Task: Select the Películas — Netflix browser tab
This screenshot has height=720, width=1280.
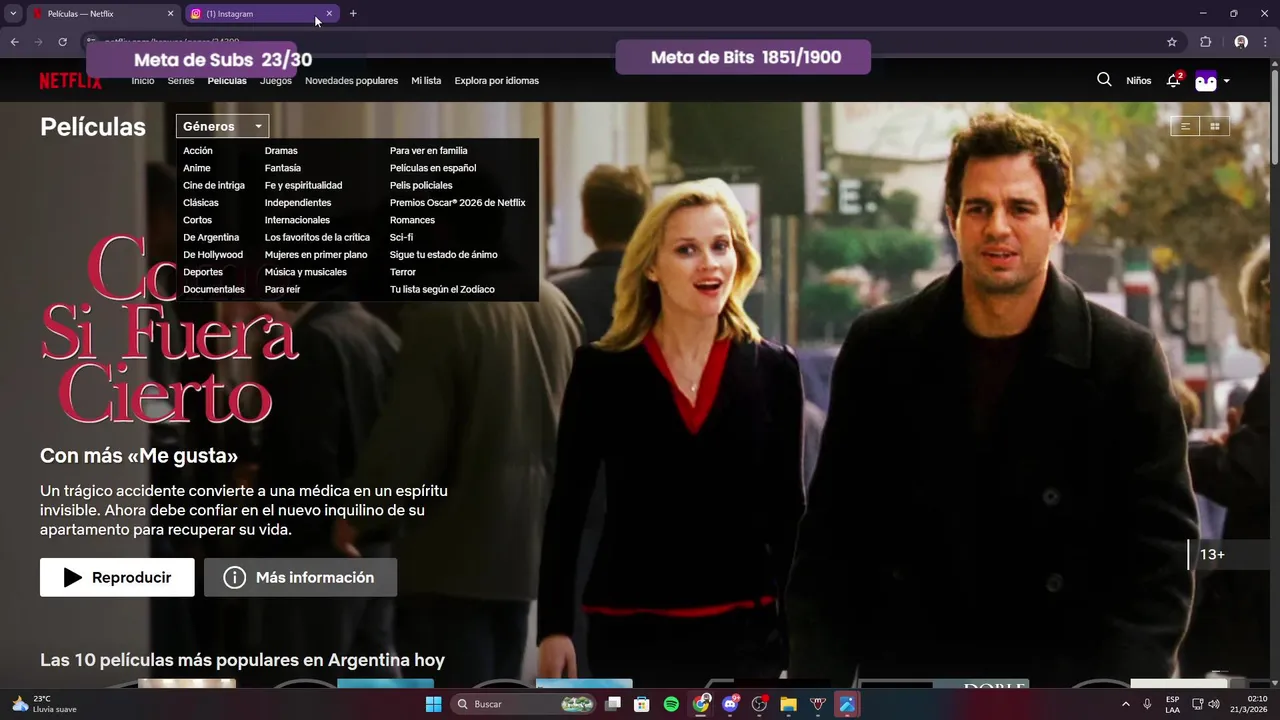Action: [102, 14]
